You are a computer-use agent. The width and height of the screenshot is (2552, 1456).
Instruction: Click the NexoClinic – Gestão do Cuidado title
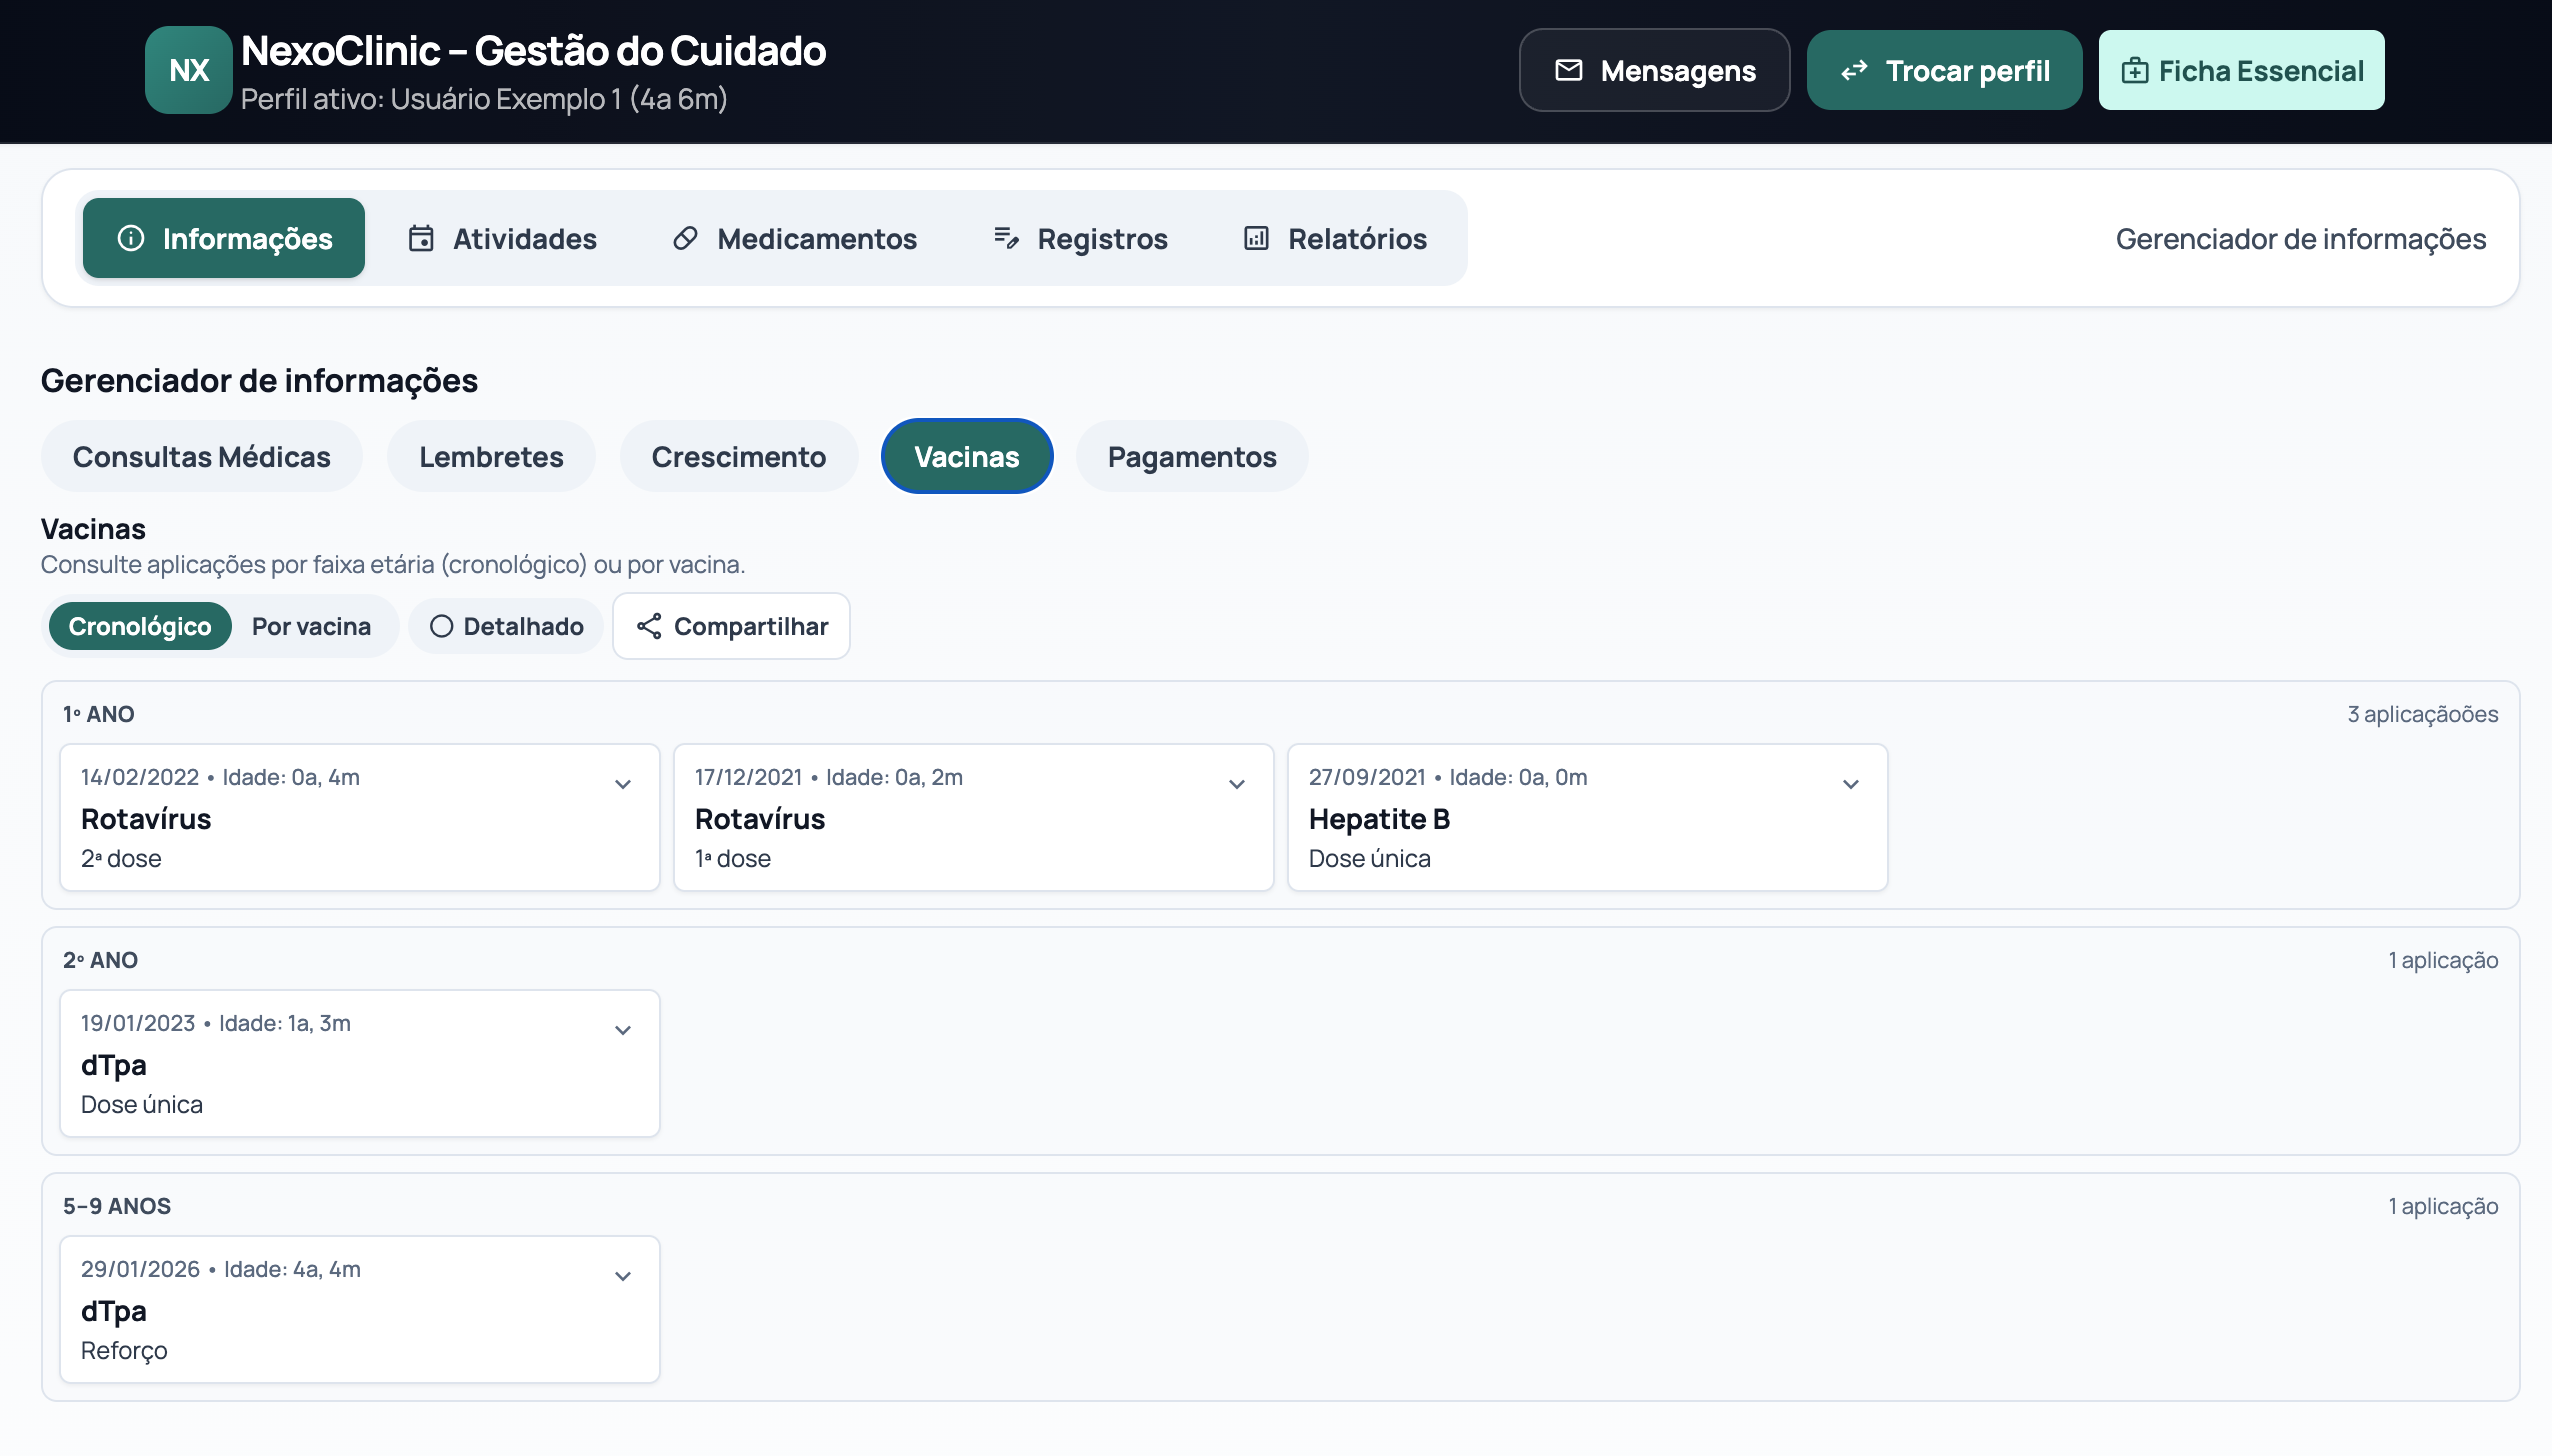[x=534, y=51]
